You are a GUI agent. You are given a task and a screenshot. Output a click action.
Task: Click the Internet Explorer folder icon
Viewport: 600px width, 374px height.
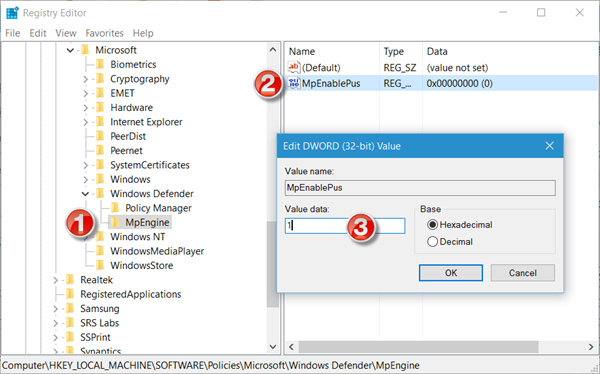click(100, 122)
